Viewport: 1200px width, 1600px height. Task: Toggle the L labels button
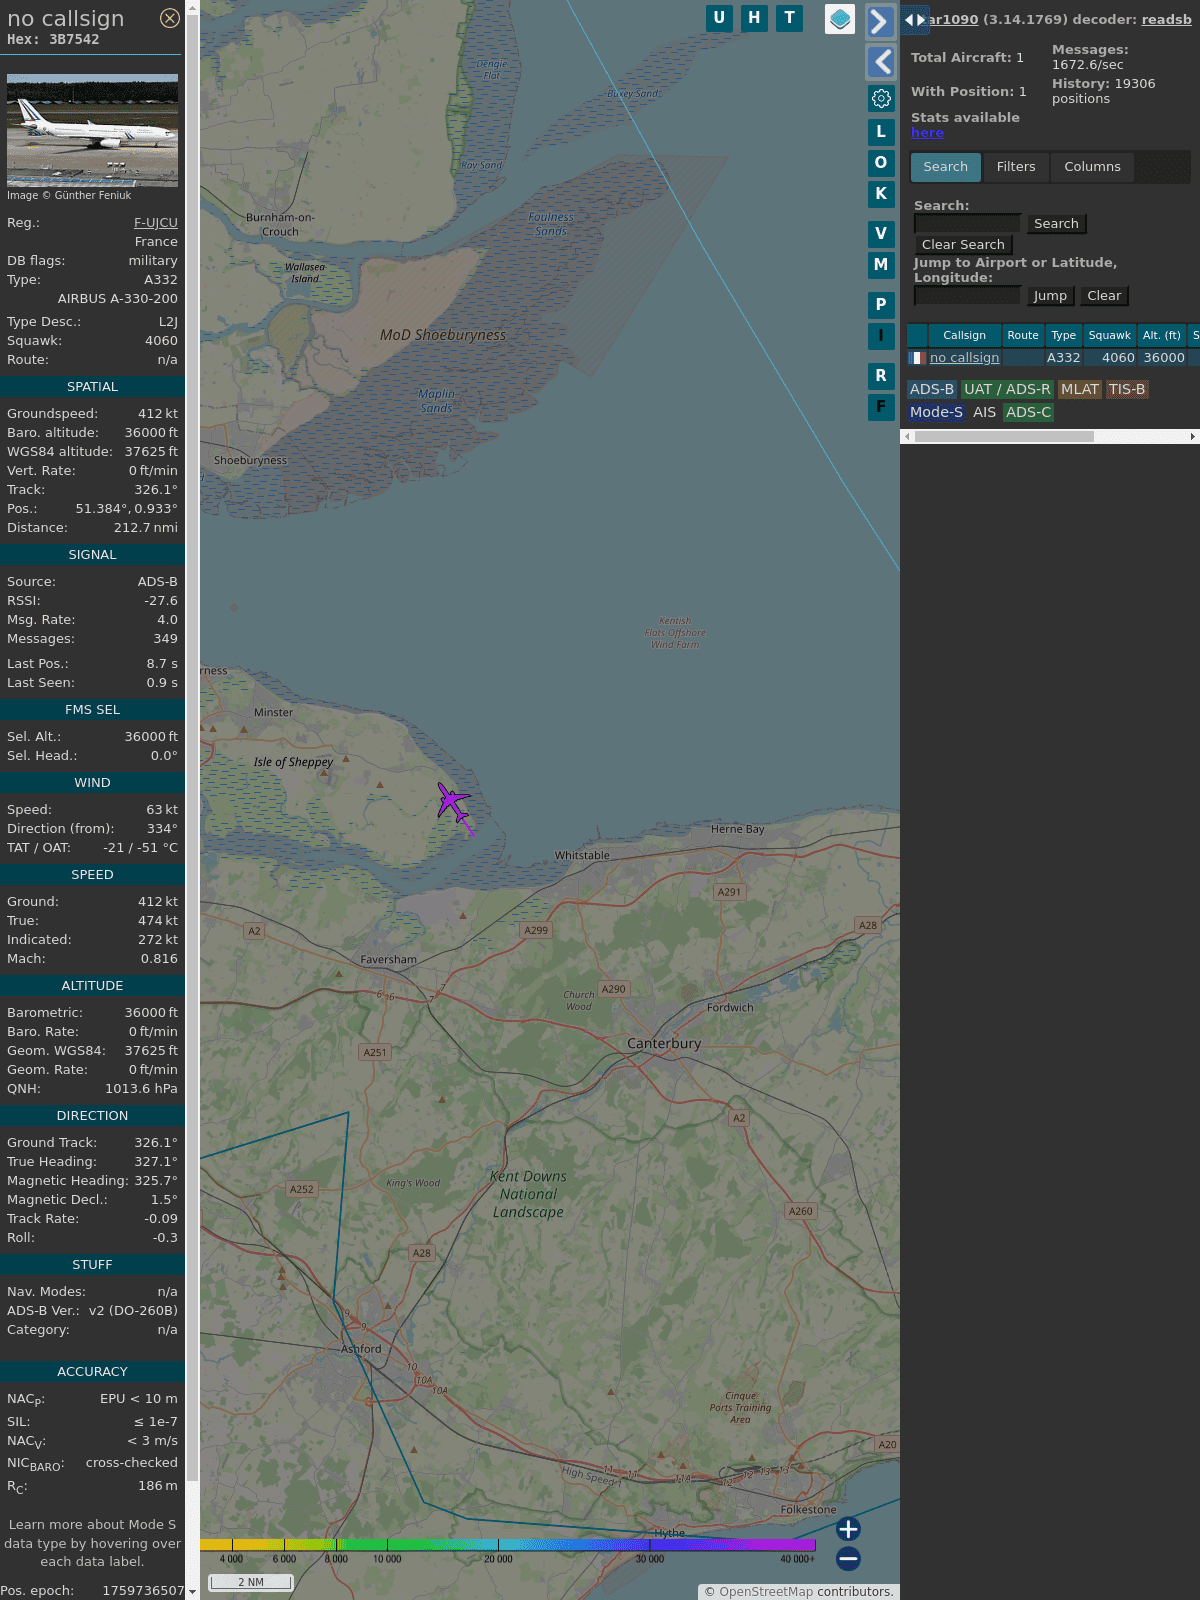pyautogui.click(x=881, y=132)
